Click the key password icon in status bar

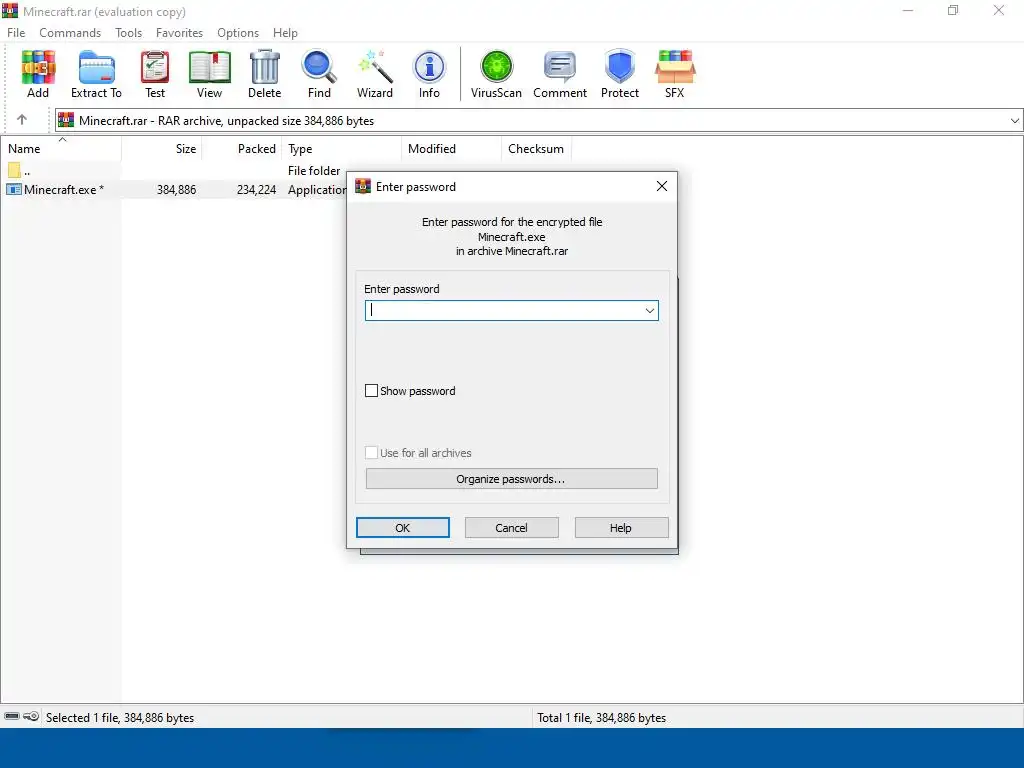[x=31, y=716]
